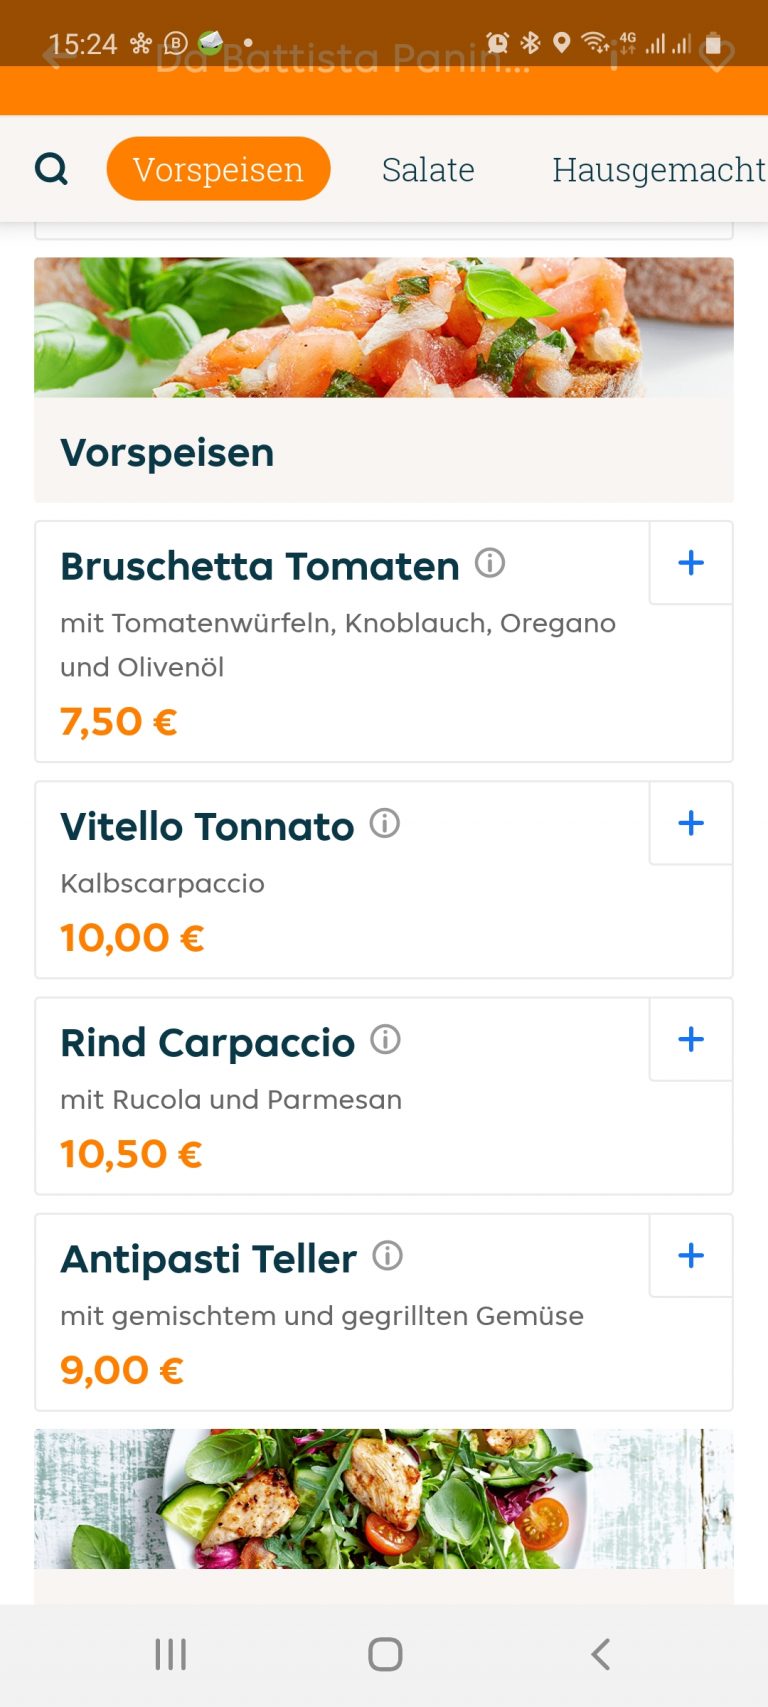This screenshot has height=1707, width=768.
Task: Add Bruschetta Tomaten with plus icon
Action: 691,563
